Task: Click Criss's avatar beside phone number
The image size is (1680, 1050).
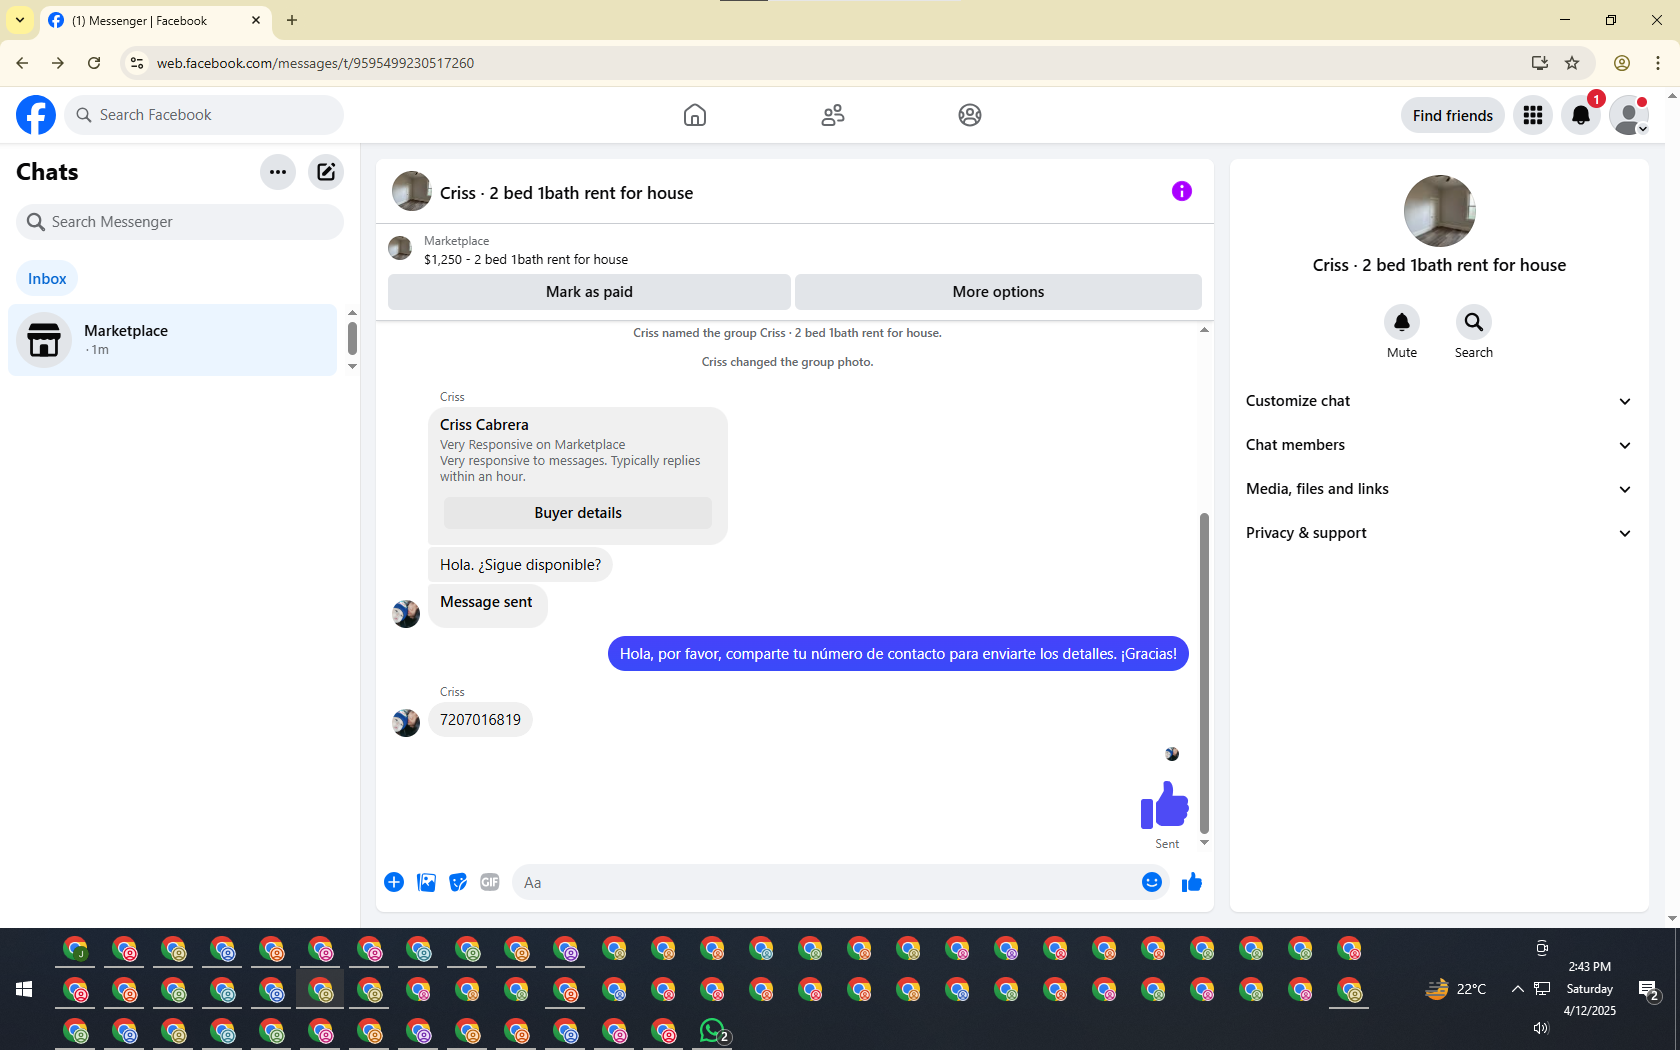Action: 406,722
